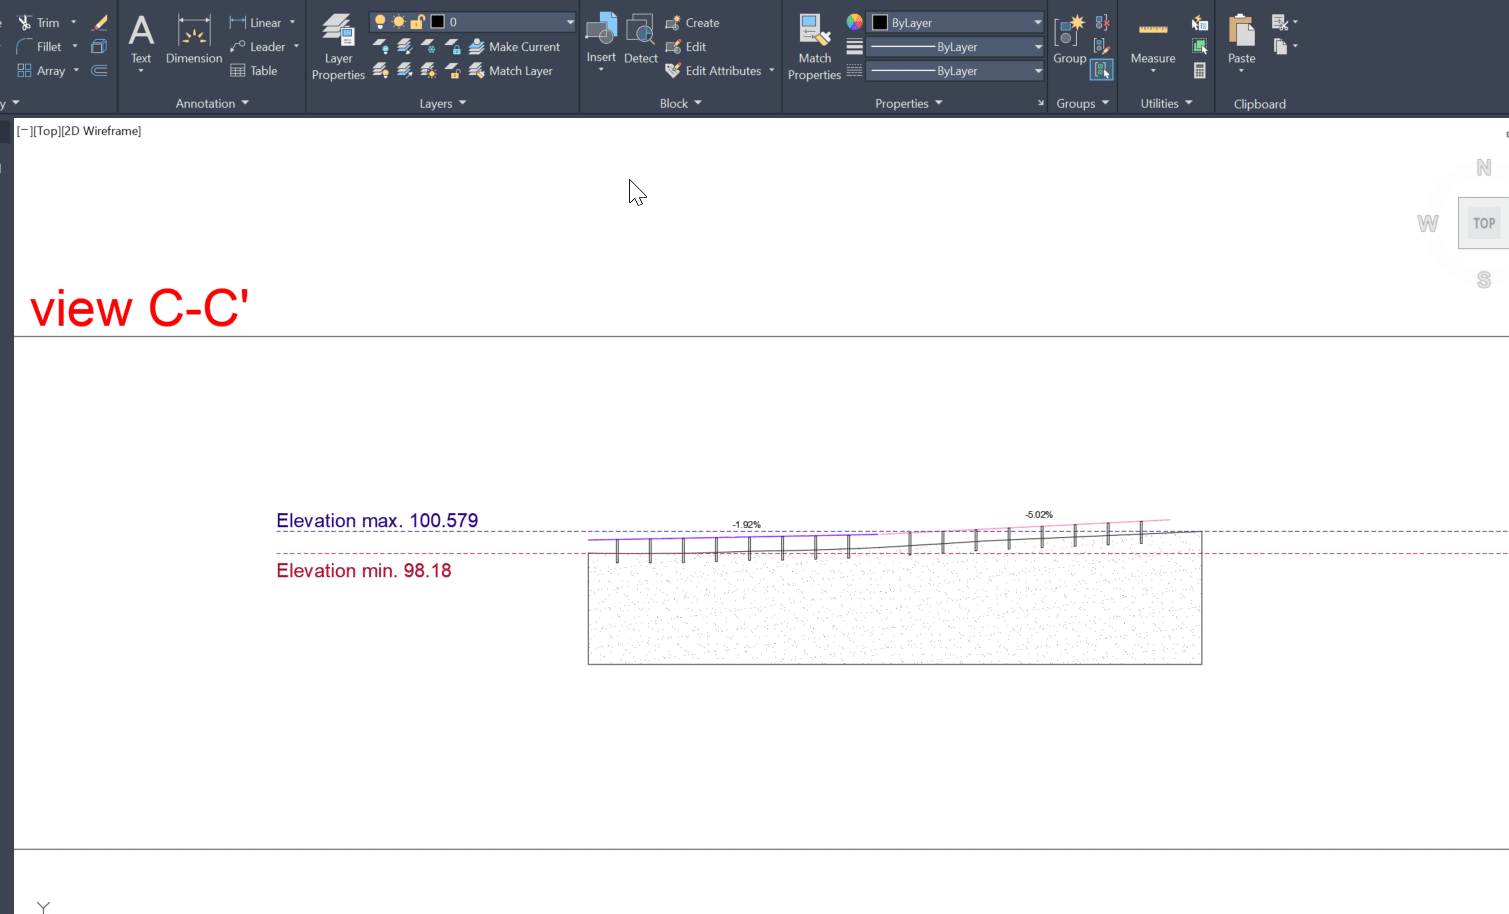Click the Group Edit icon

[x=1102, y=46]
